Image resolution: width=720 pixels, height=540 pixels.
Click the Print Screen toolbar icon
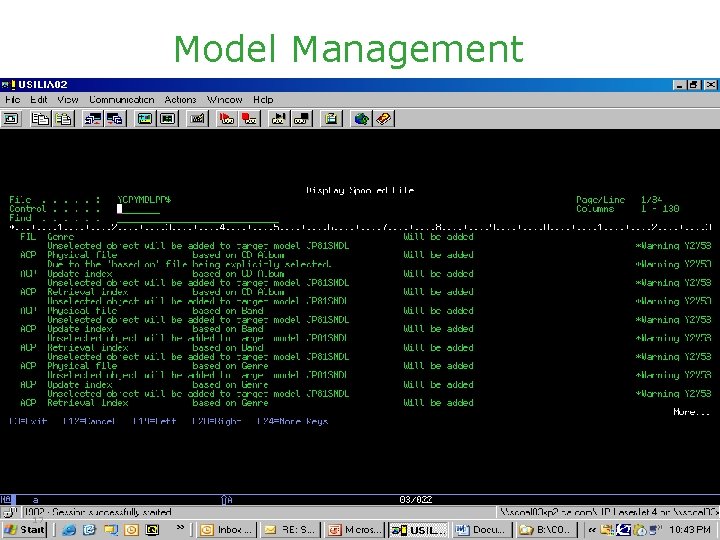click(x=11, y=119)
